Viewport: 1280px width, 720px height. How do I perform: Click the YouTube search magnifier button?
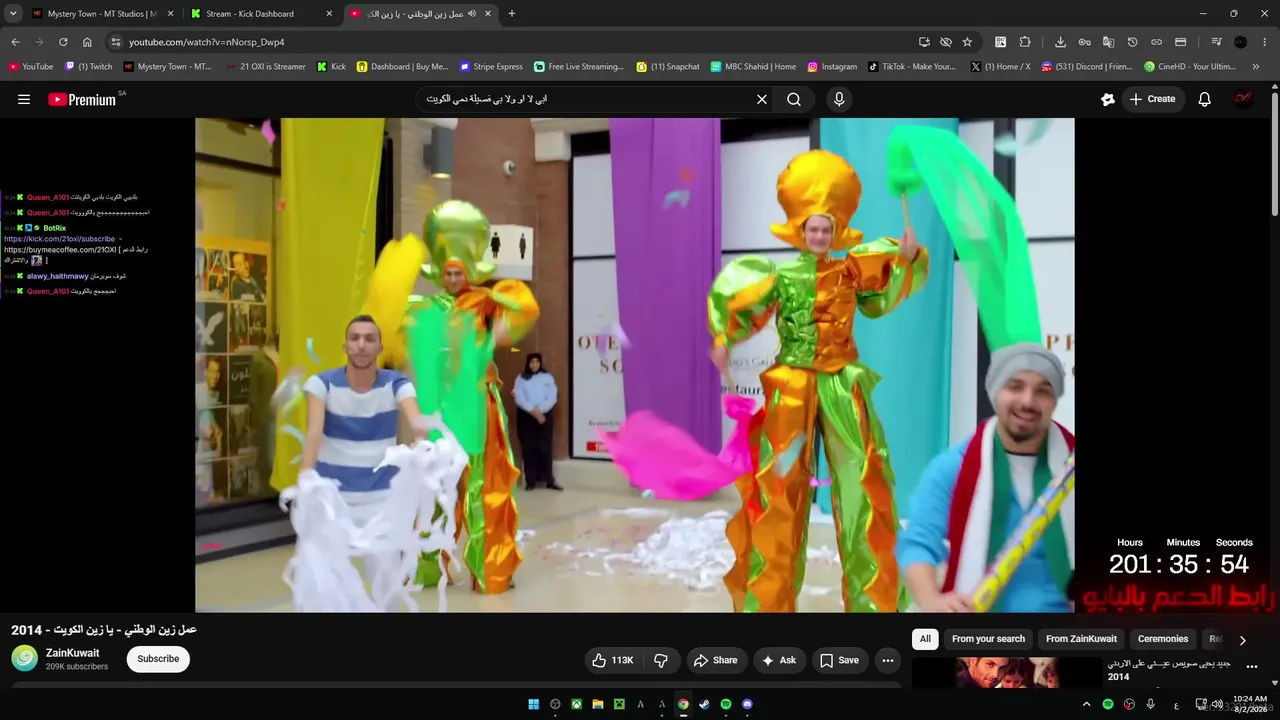click(794, 99)
